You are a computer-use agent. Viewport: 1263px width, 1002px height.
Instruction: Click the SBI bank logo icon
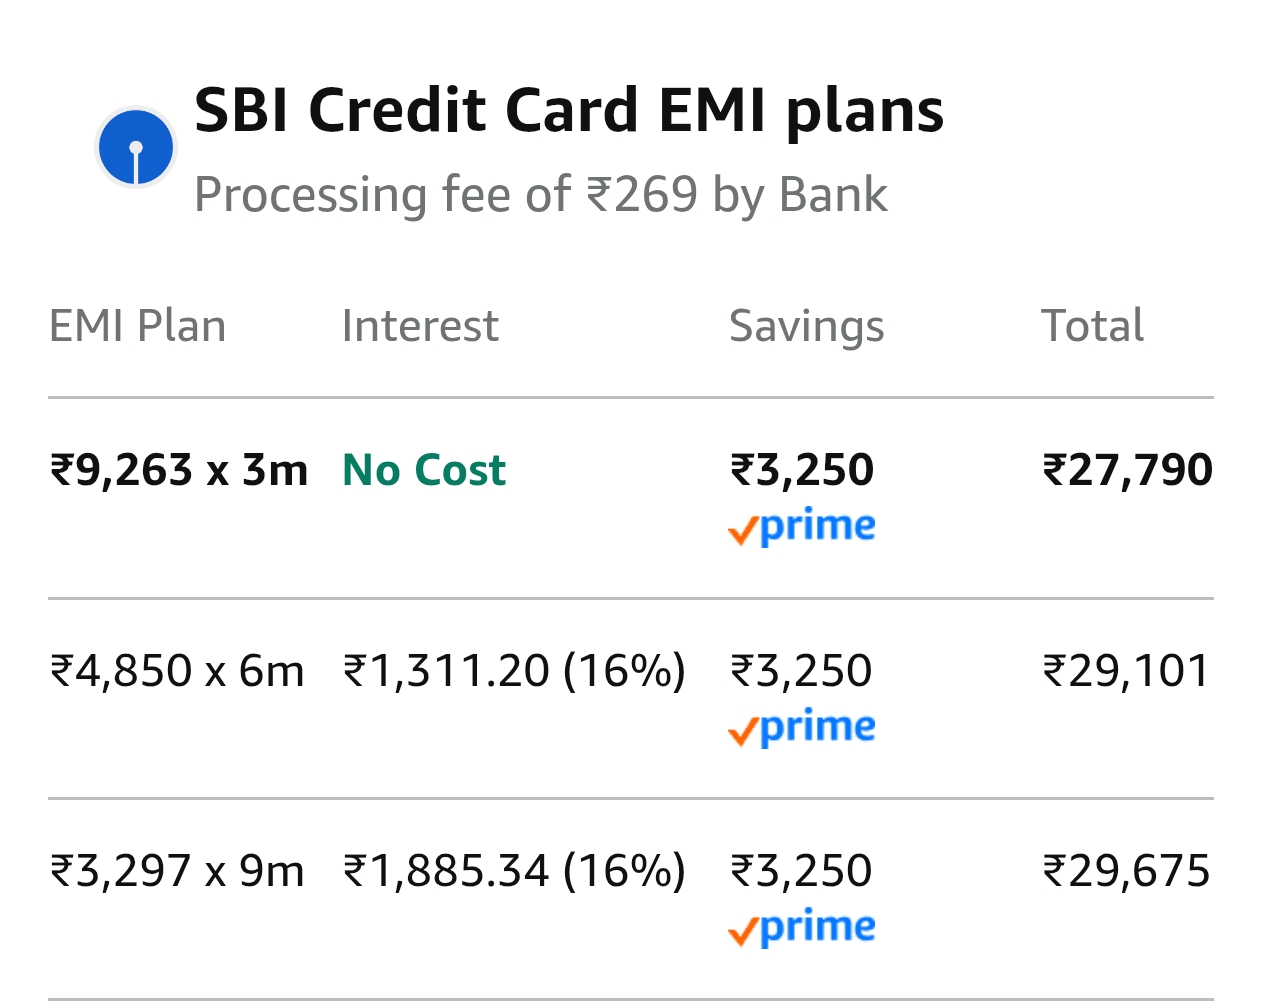pyautogui.click(x=136, y=147)
